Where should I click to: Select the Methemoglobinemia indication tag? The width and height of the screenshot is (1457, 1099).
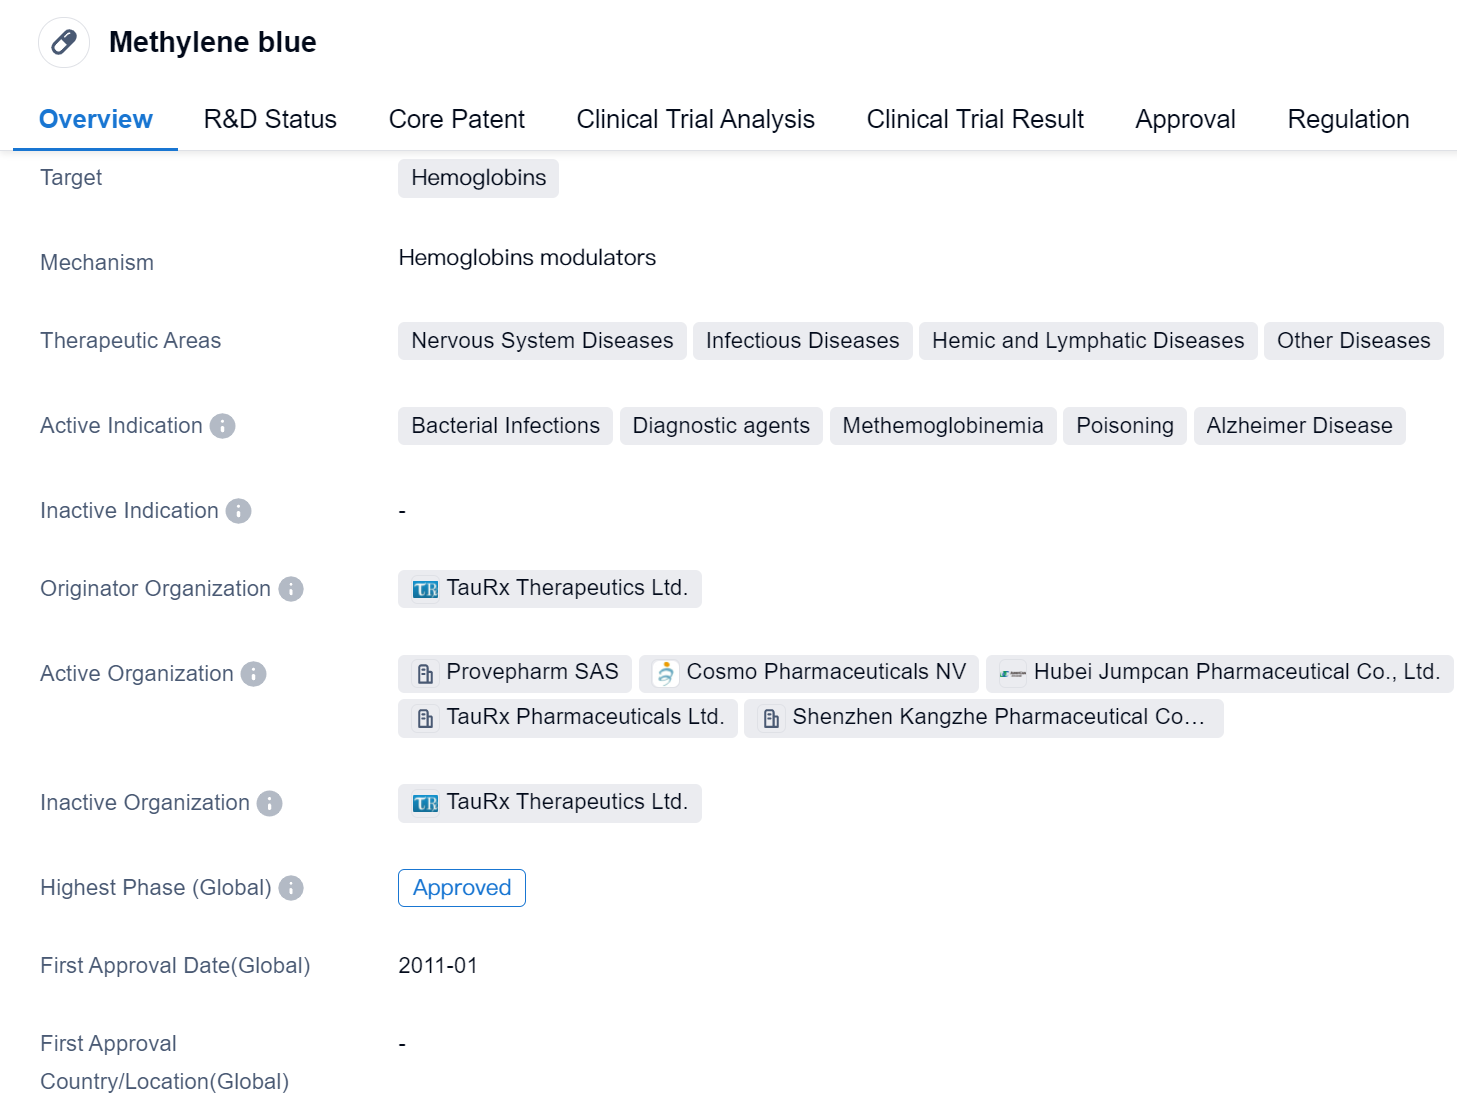click(942, 426)
